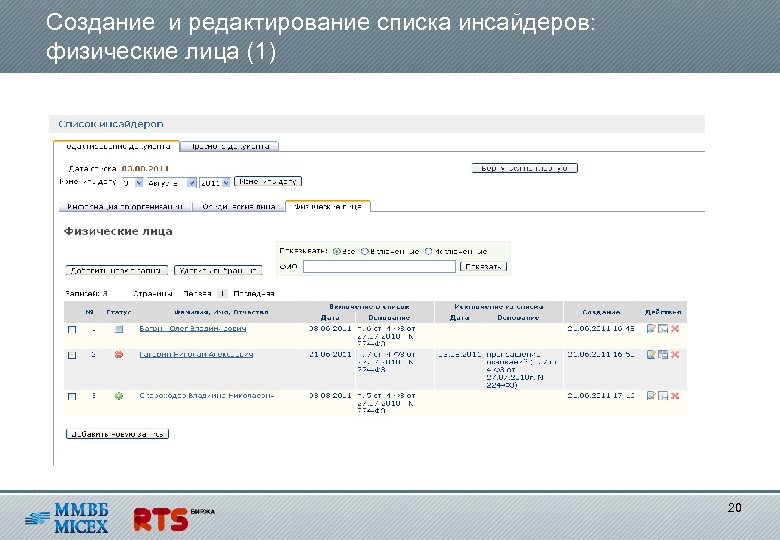Click the edit icon in row 1
The width and height of the screenshot is (780, 540).
point(651,328)
